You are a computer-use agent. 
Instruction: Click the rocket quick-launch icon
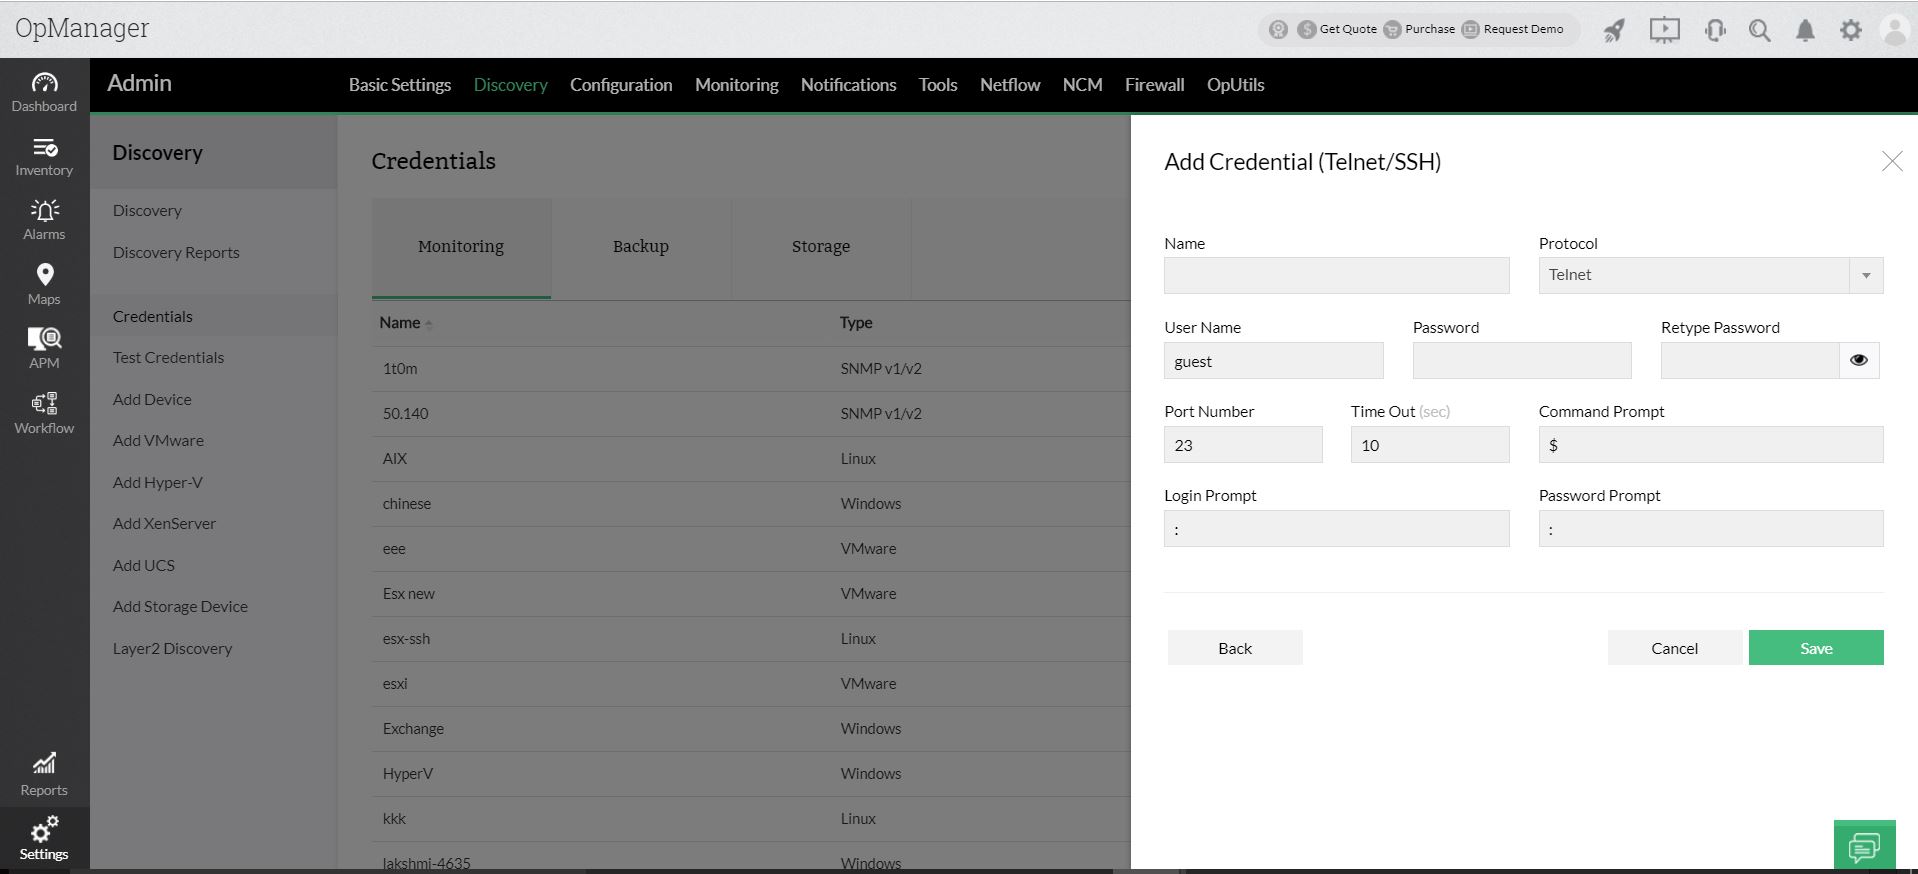[x=1614, y=30]
